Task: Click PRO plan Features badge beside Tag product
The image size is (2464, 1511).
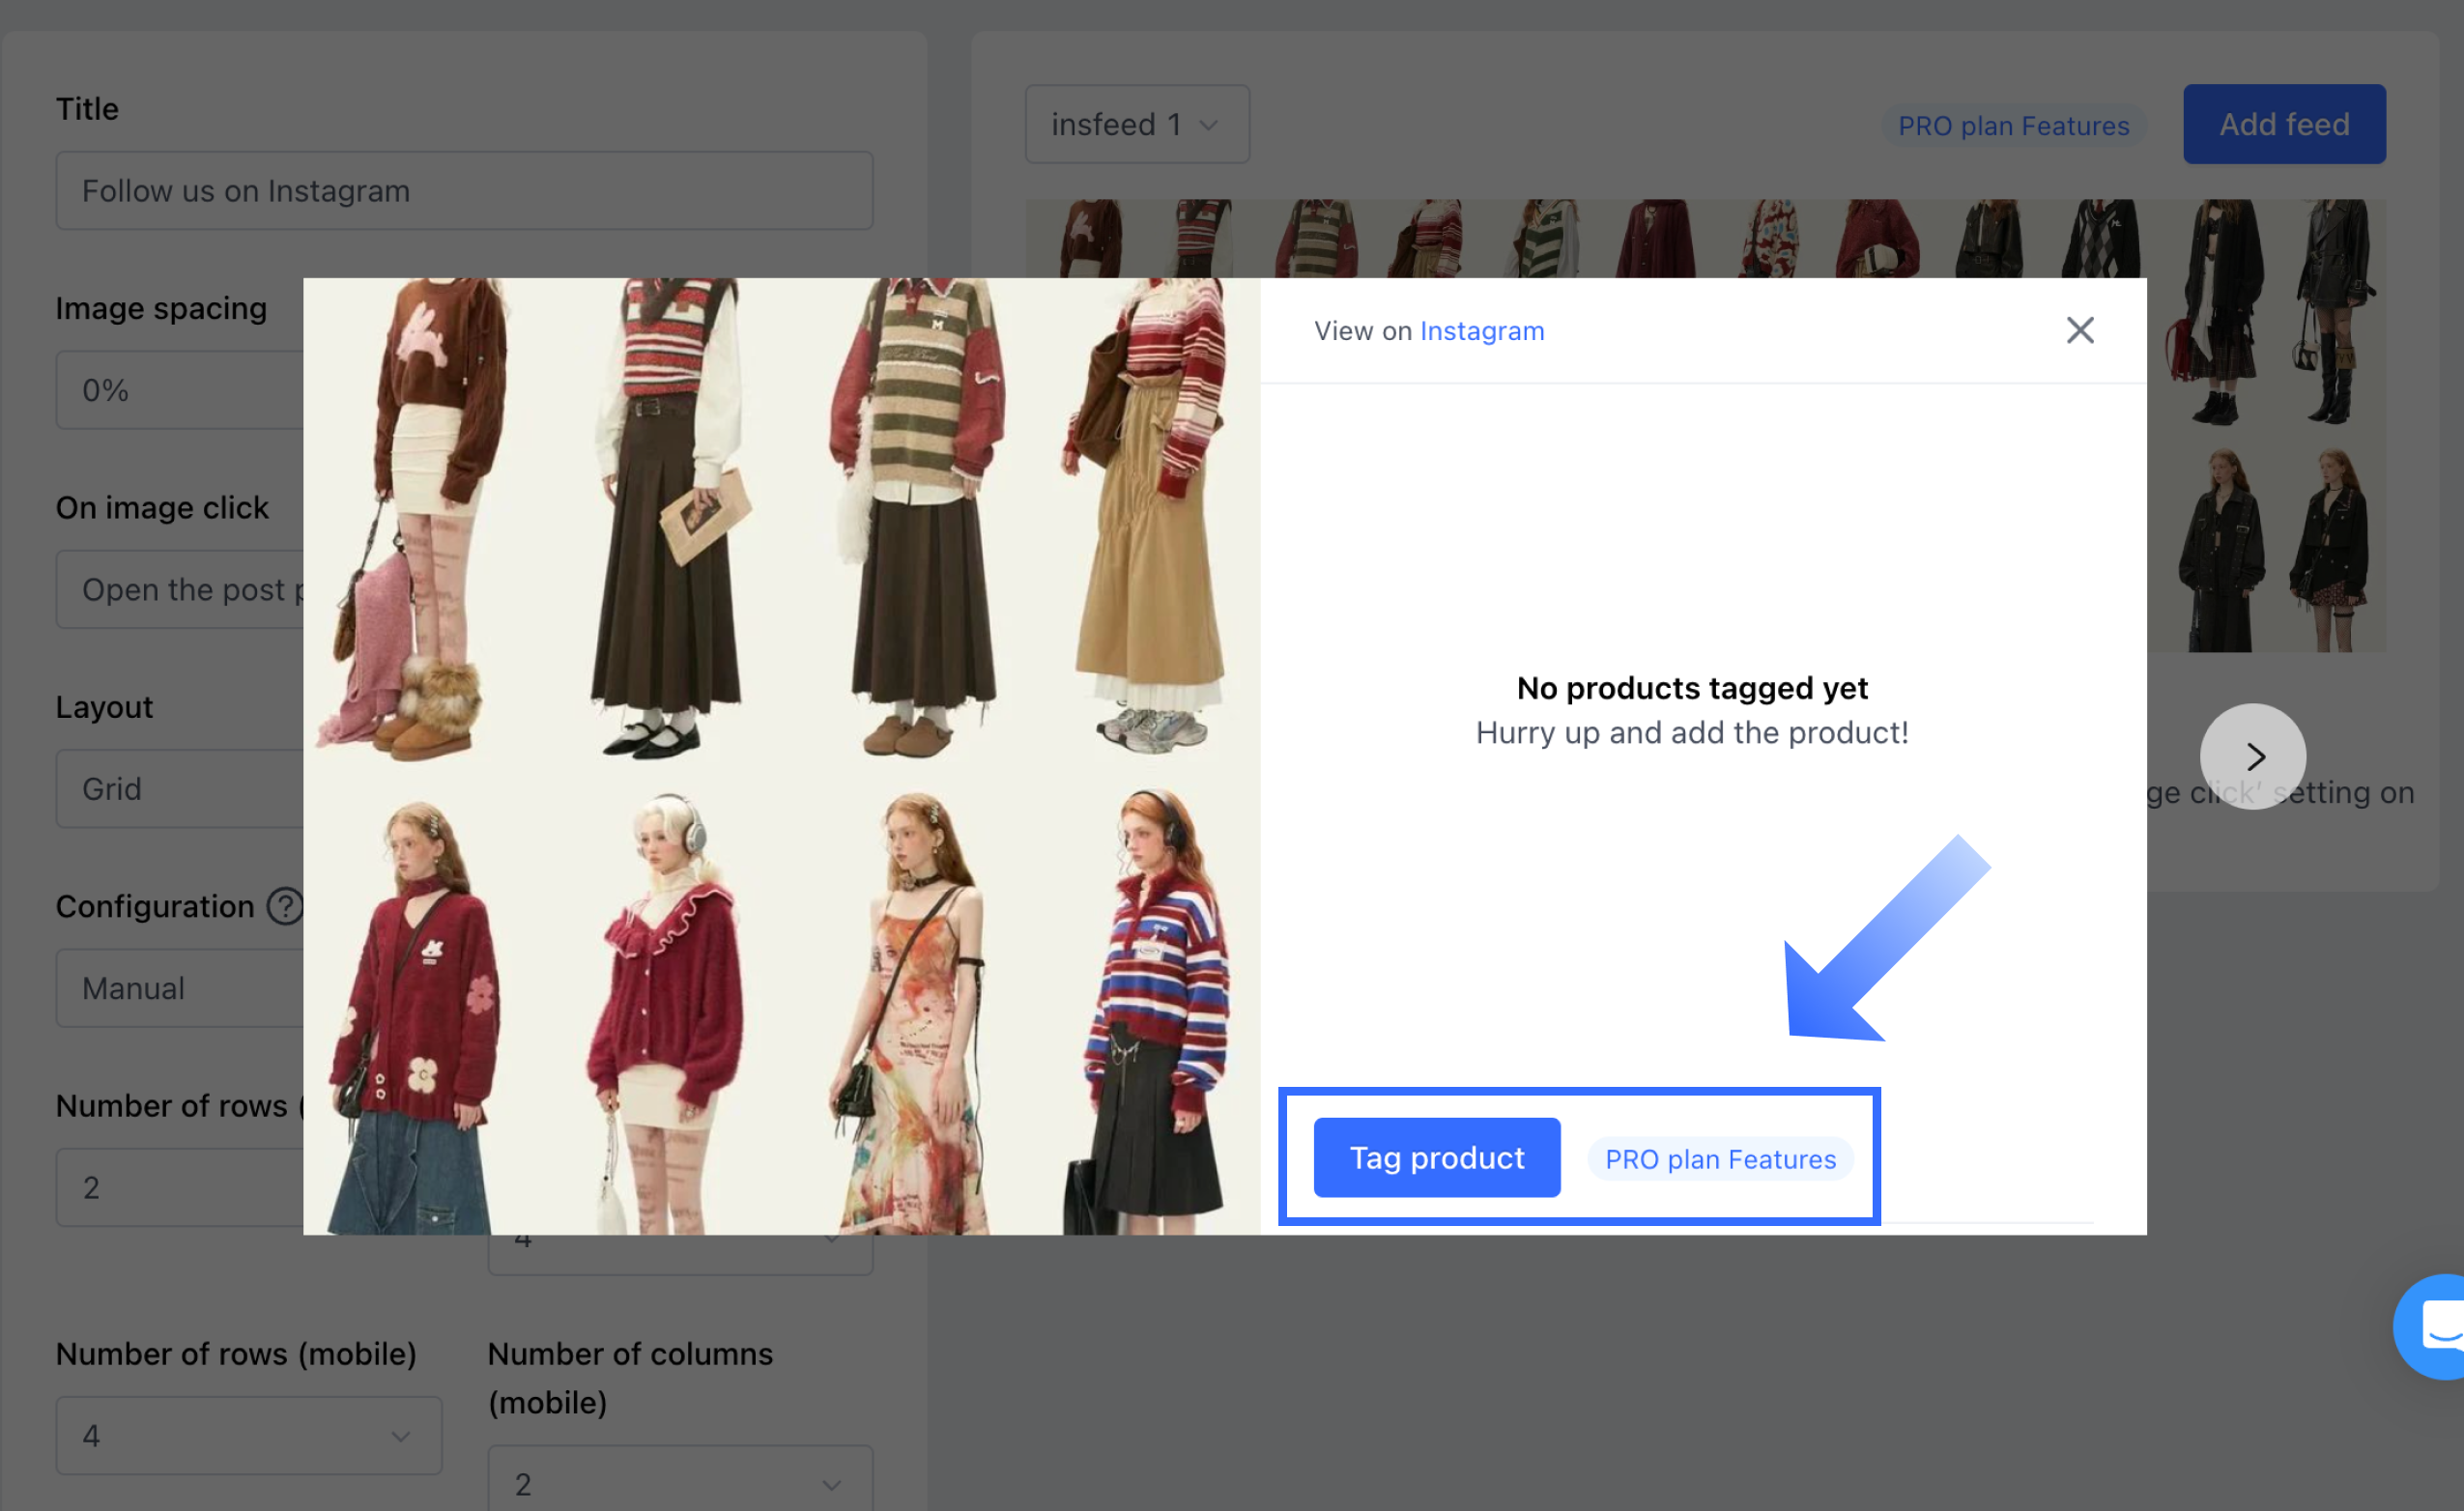Action: click(x=1719, y=1159)
